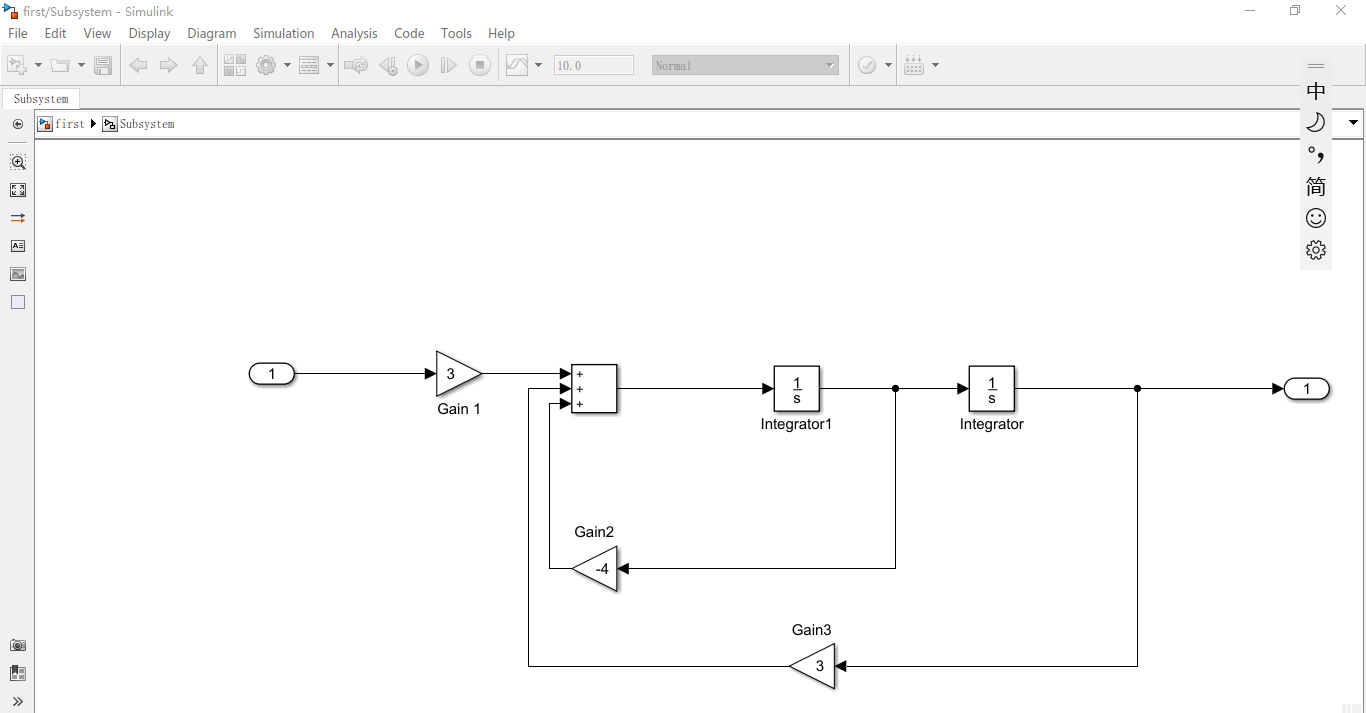Select the Gain 1 block
This screenshot has height=713, width=1366.
458,374
